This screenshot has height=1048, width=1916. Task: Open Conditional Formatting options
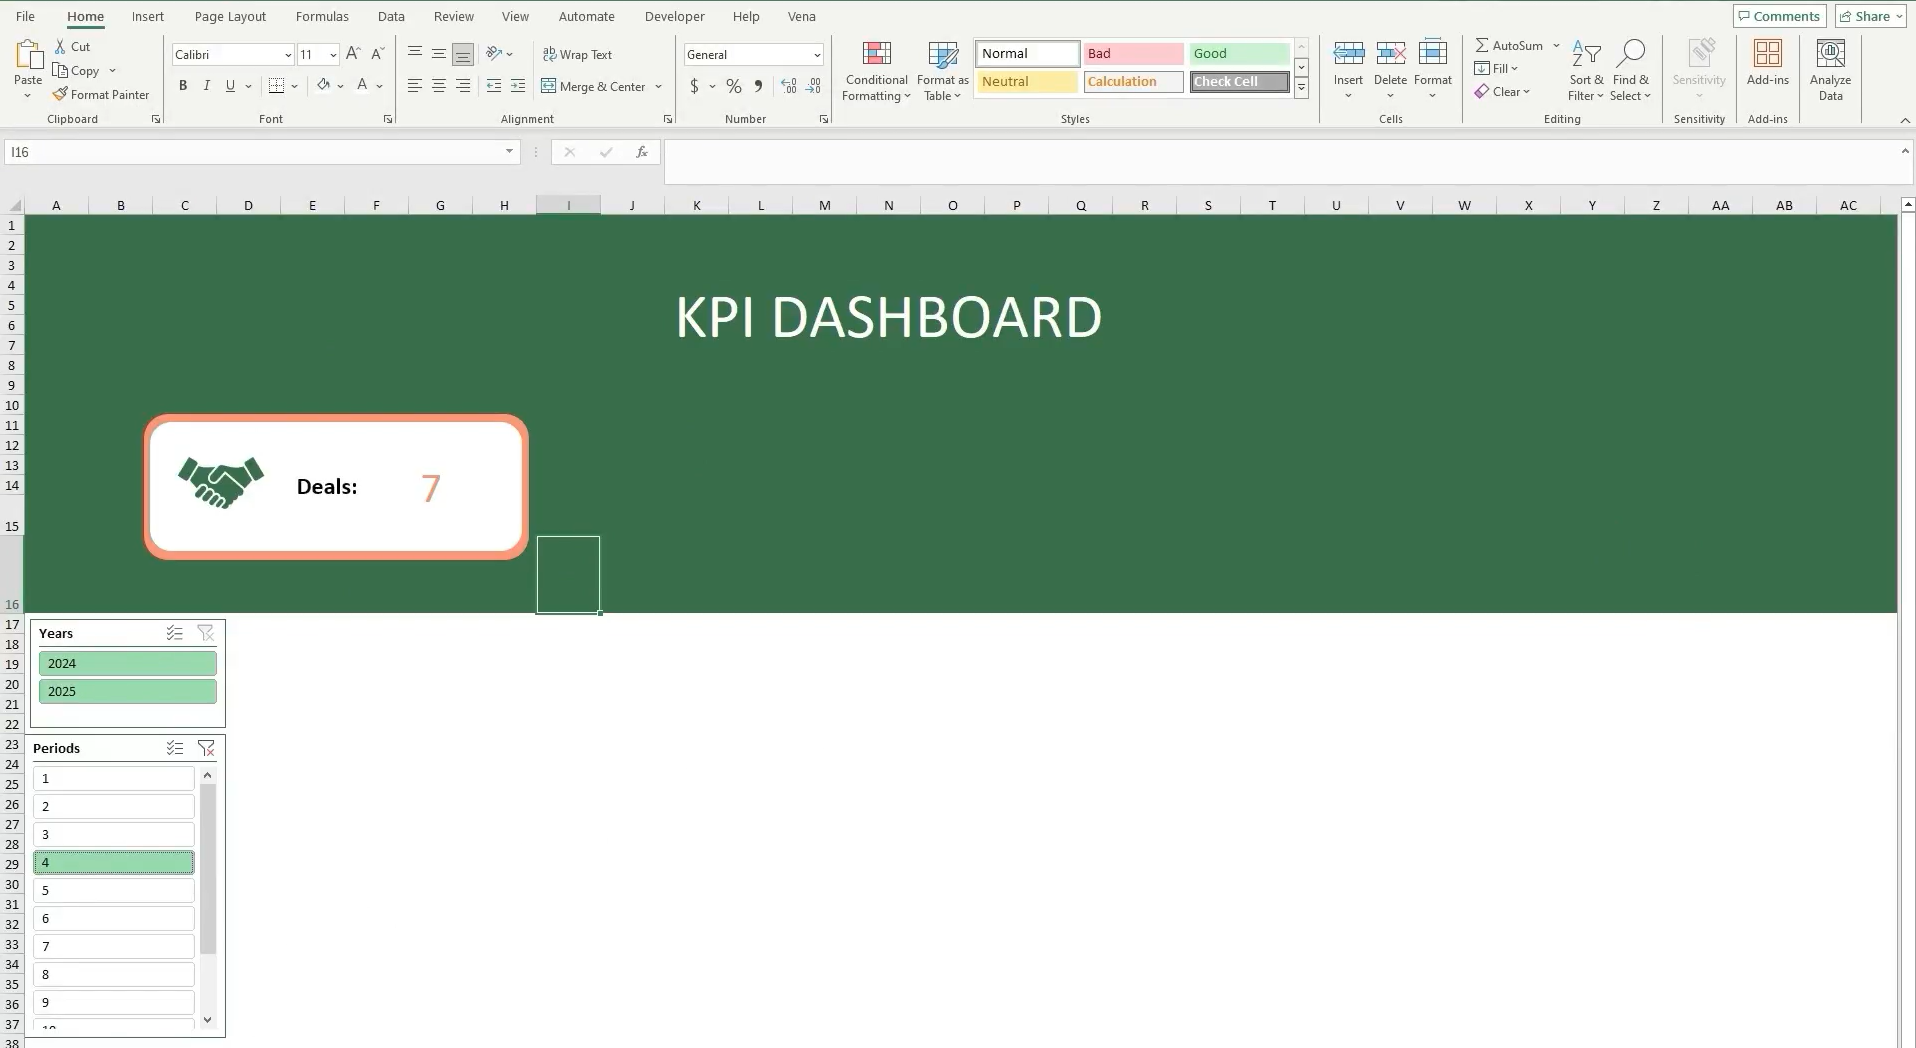(875, 71)
